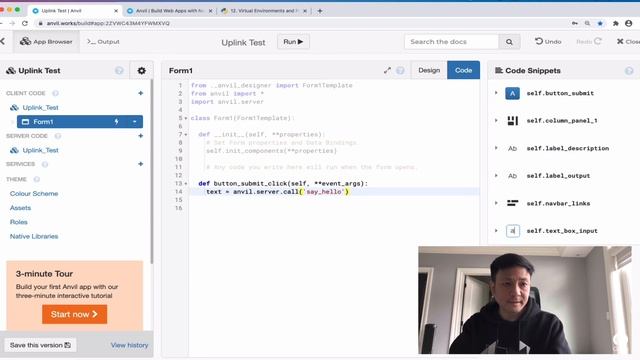The height and width of the screenshot is (360, 640).
Task: Bookmark this page with the star icon
Action: pos(600,23)
